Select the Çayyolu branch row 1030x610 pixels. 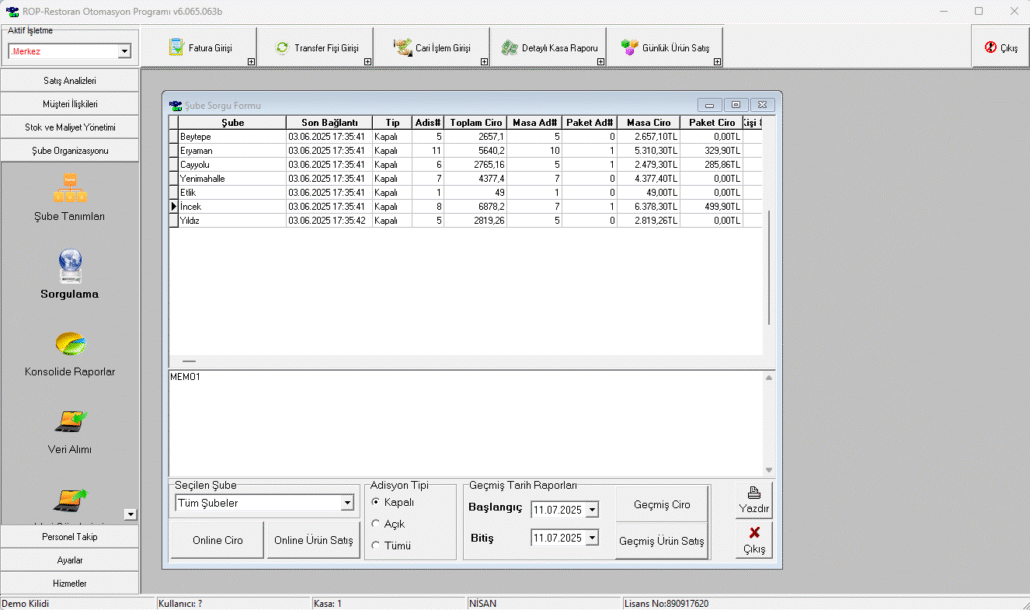[466, 165]
